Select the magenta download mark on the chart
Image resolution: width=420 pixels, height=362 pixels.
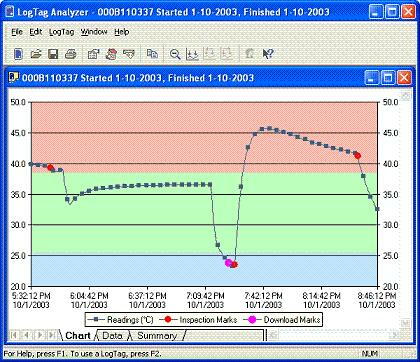229,263
